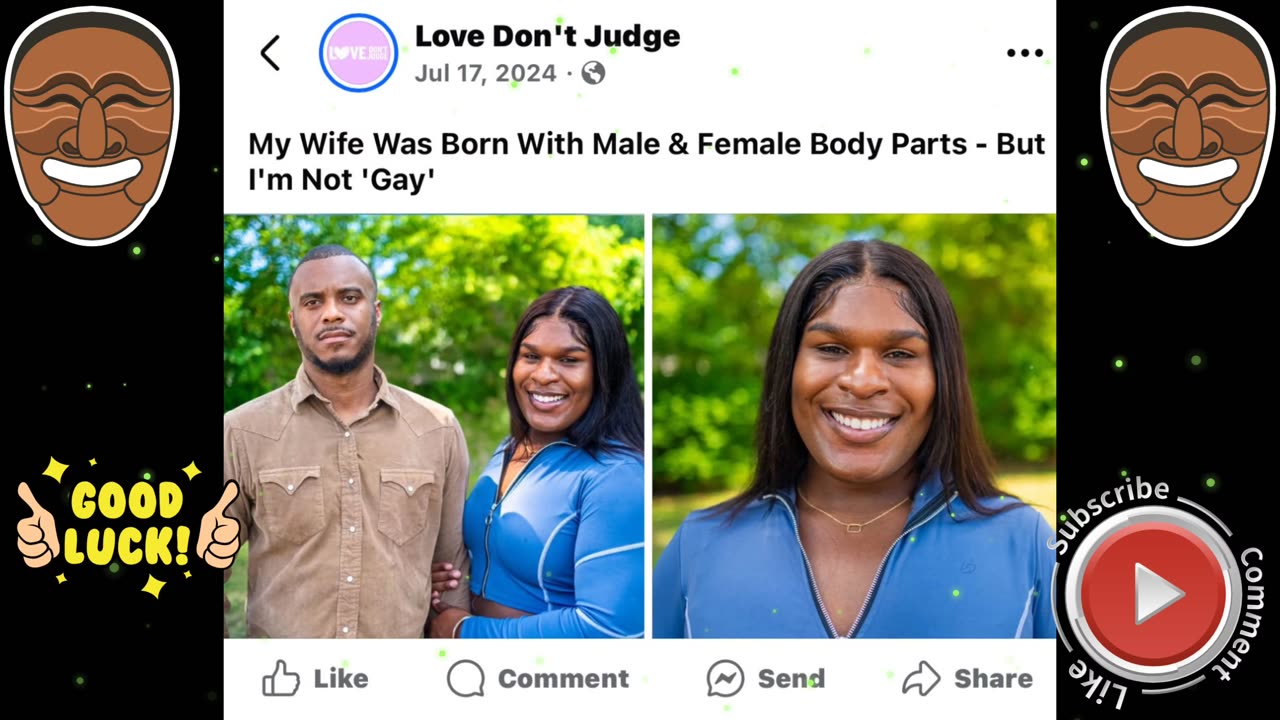1280x720 pixels.
Task: Select the Send label text
Action: coord(791,679)
